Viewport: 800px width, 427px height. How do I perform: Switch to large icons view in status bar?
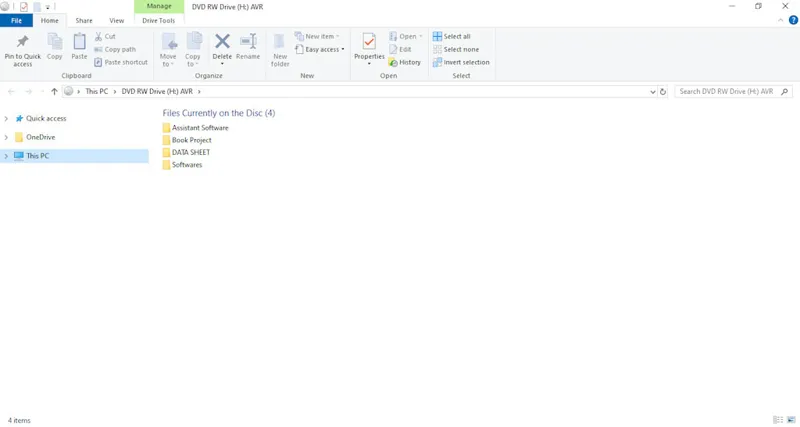click(791, 420)
